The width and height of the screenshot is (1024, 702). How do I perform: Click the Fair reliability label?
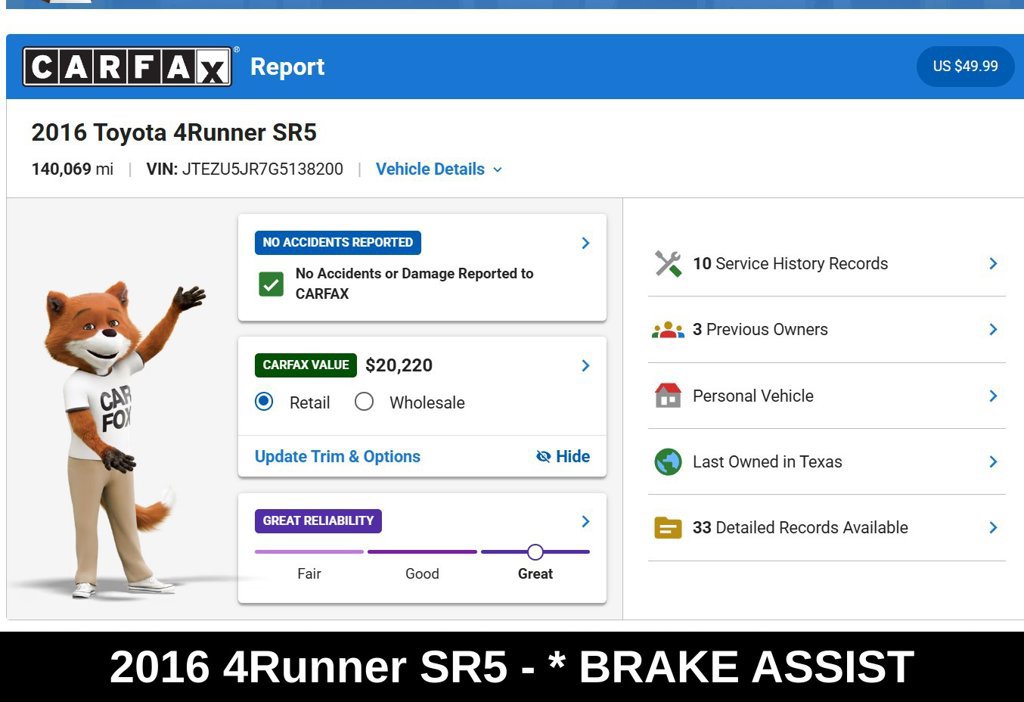309,574
